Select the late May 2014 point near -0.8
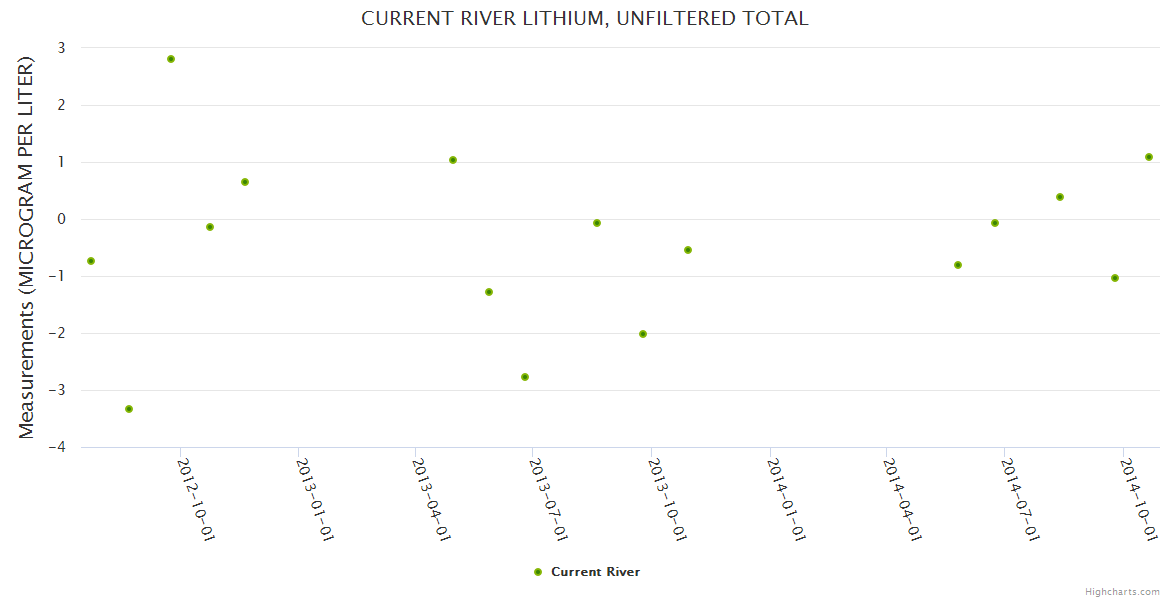 (958, 265)
